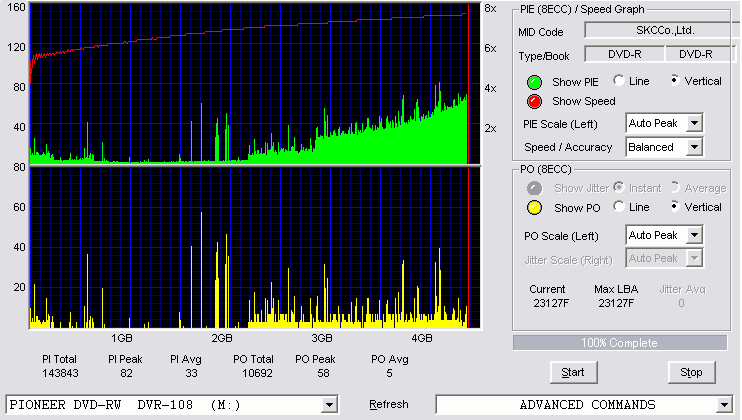Image resolution: width=742 pixels, height=420 pixels.
Task: Click the 6x speed axis label
Action: point(490,48)
